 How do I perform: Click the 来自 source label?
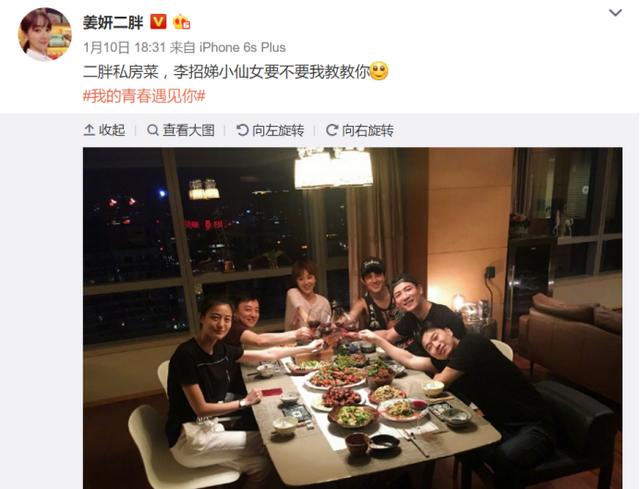pos(182,47)
